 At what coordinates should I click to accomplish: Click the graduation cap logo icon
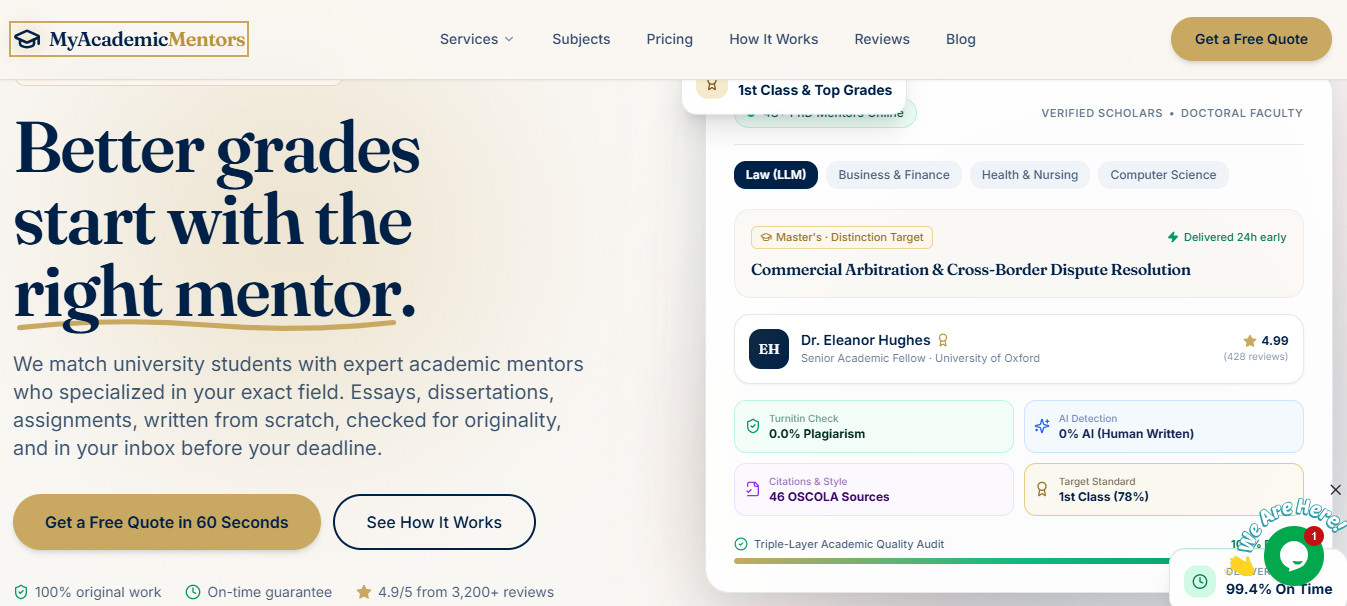coord(28,40)
